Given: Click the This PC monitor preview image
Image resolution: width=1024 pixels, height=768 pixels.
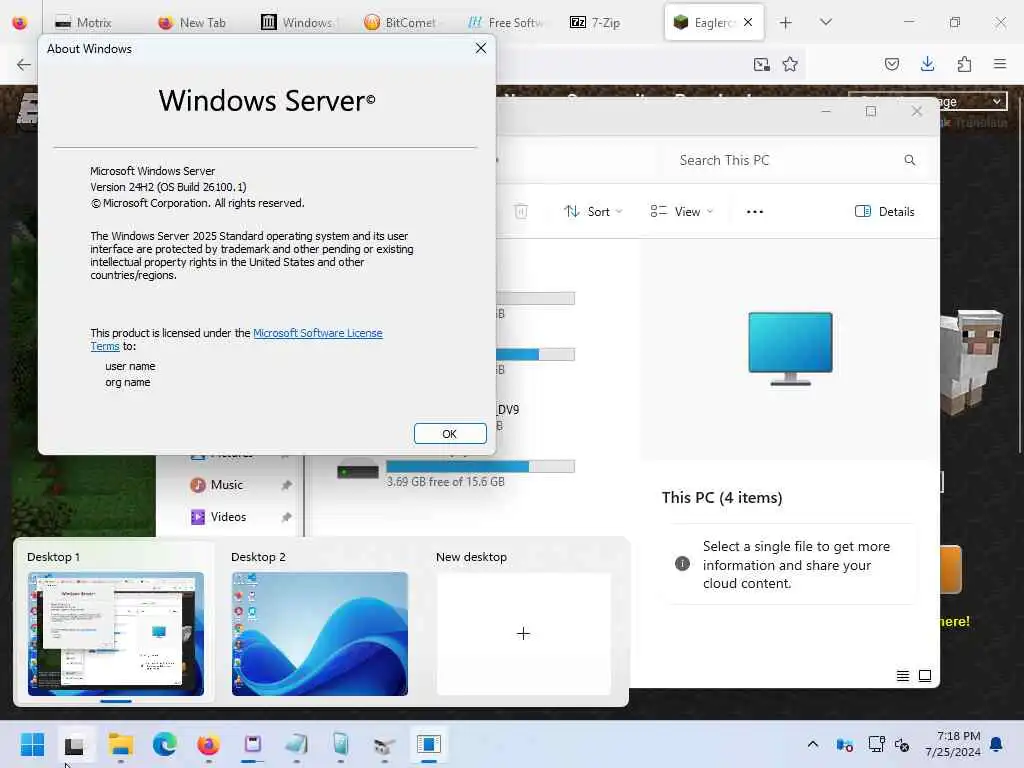Looking at the screenshot, I should 790,349.
